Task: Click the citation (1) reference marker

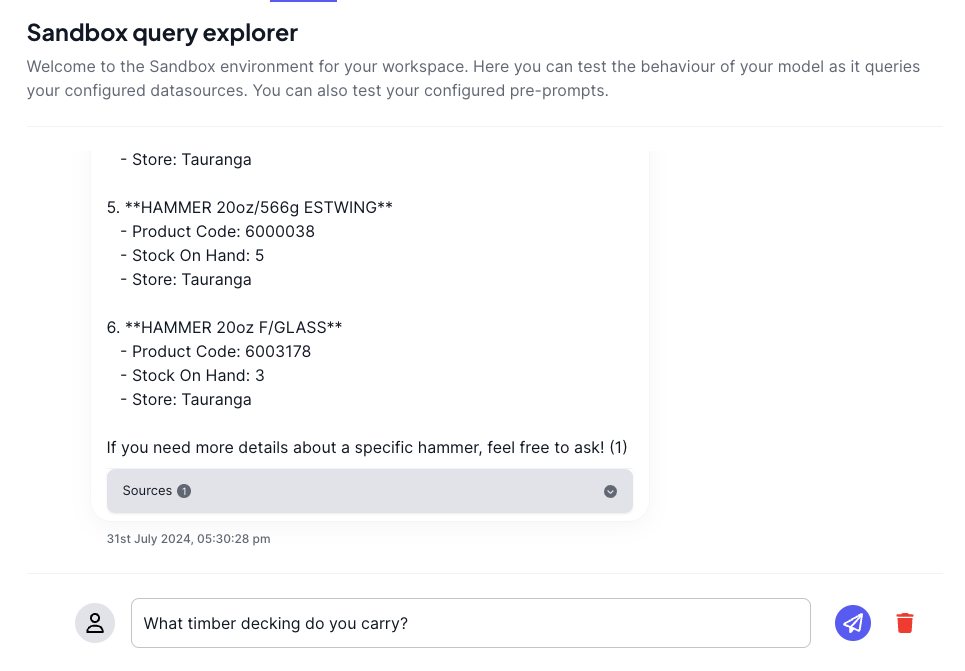Action: (x=618, y=447)
